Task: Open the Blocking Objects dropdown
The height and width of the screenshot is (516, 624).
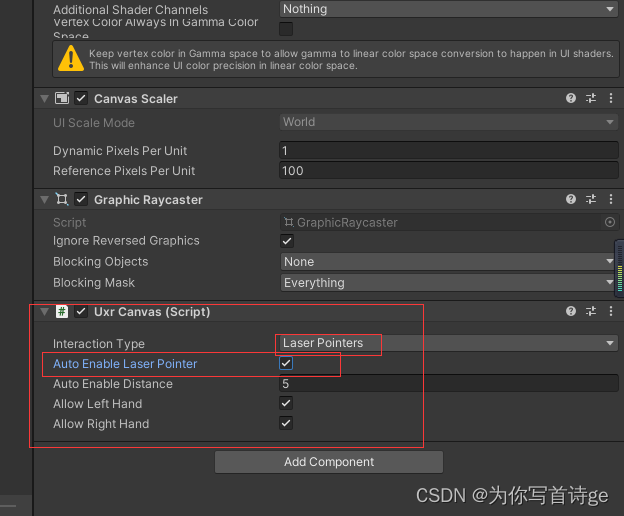Action: (448, 261)
